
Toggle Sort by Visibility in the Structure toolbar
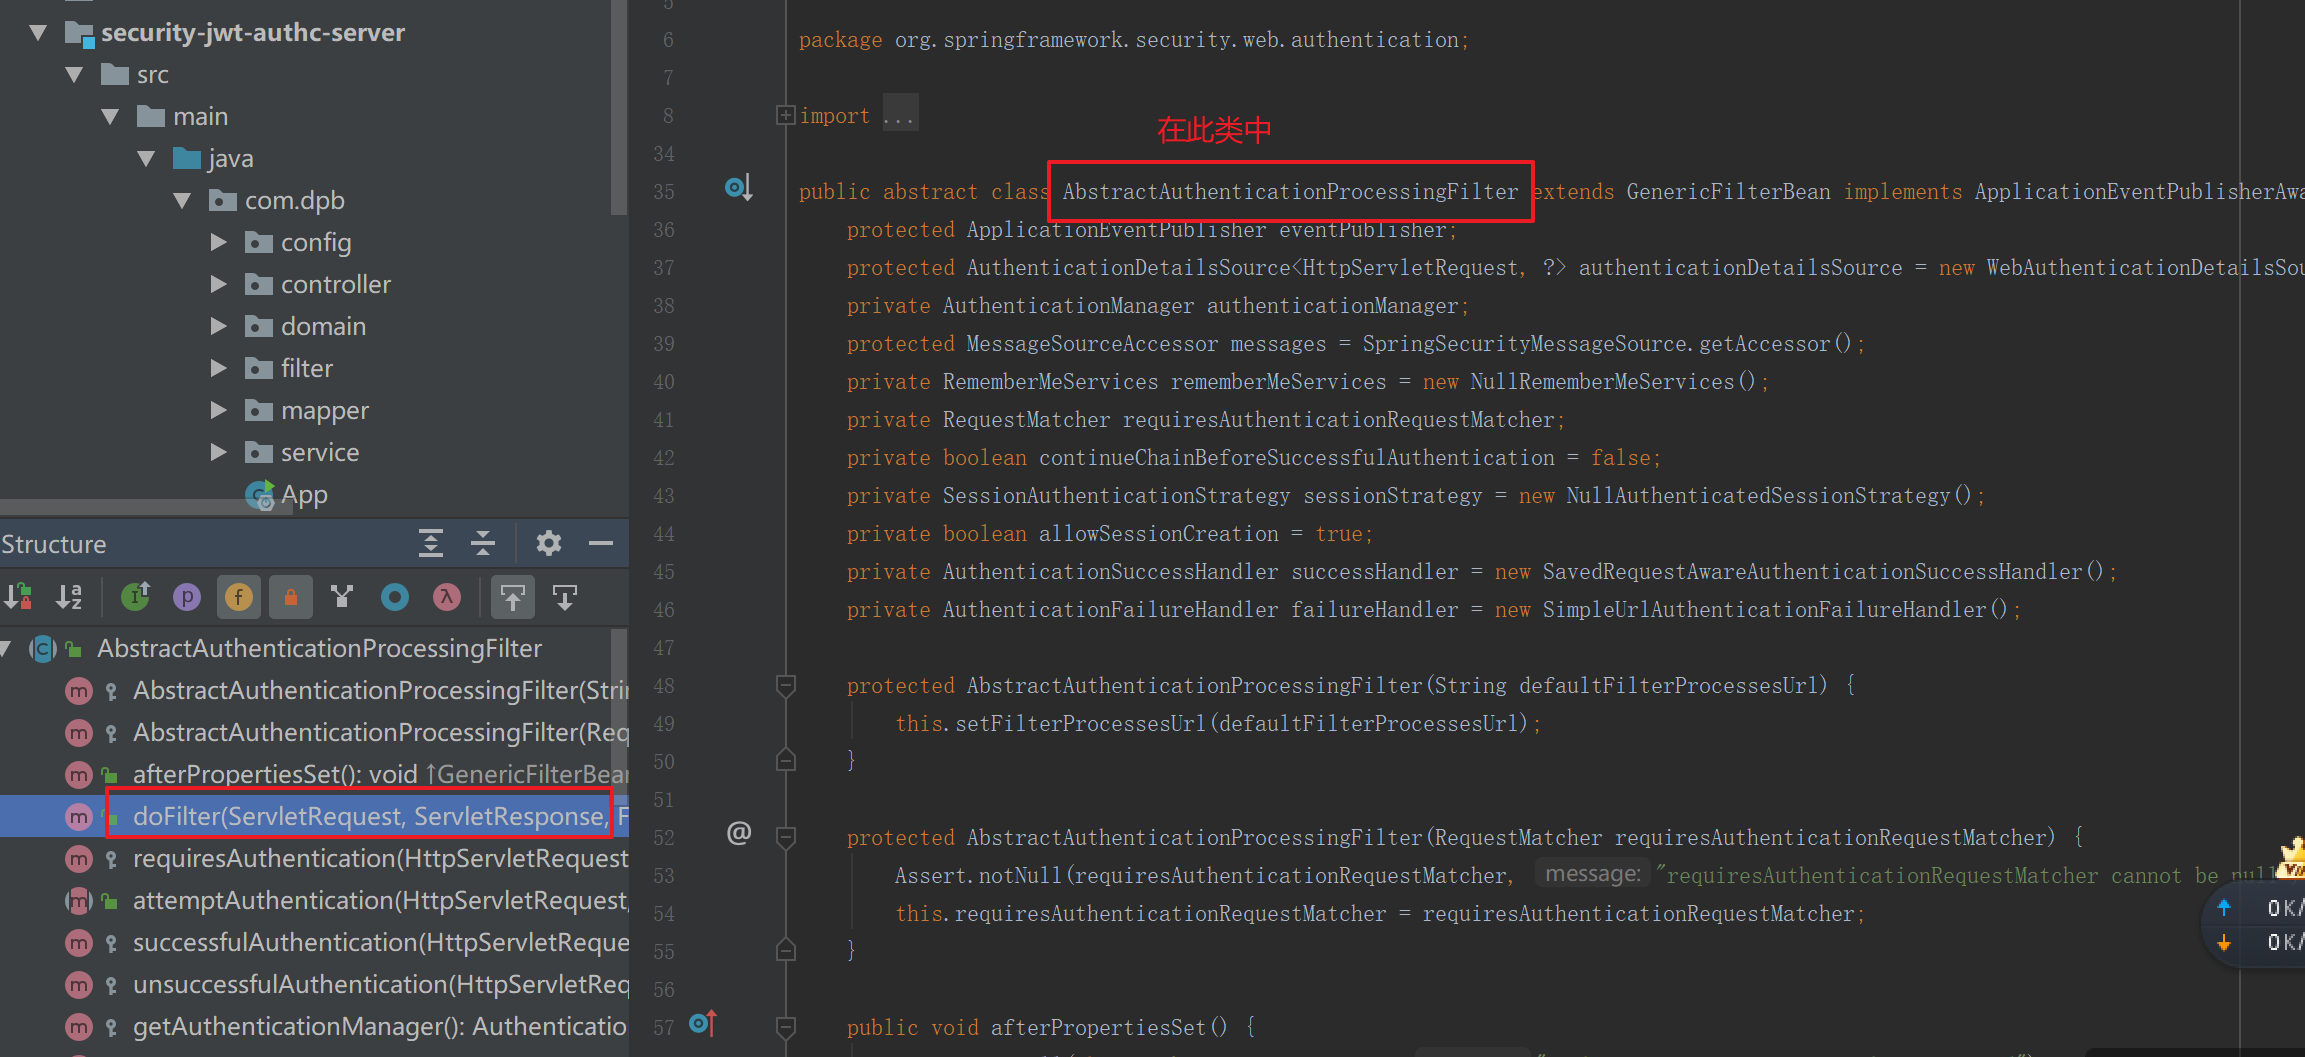tap(18, 597)
